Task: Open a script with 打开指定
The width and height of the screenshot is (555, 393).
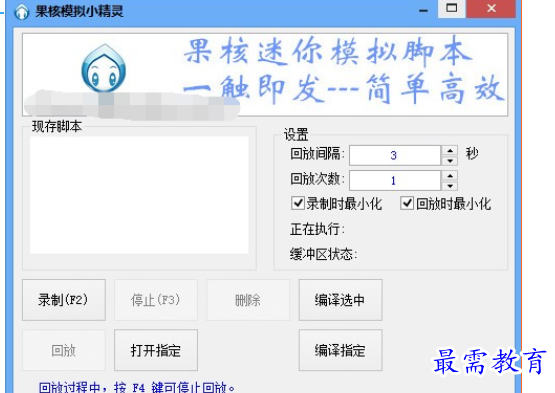Action: point(156,350)
